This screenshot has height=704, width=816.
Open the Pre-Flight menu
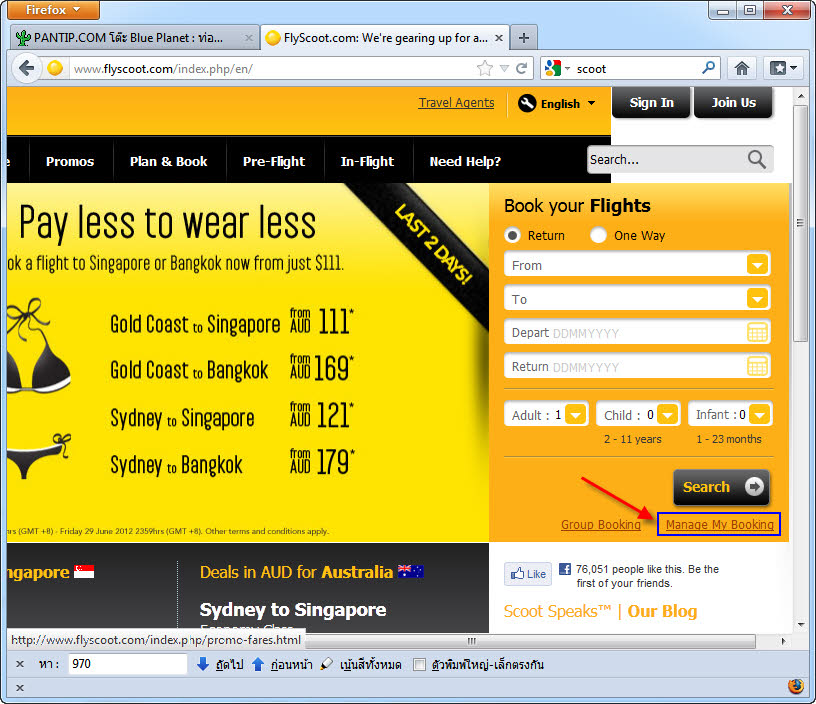click(274, 161)
